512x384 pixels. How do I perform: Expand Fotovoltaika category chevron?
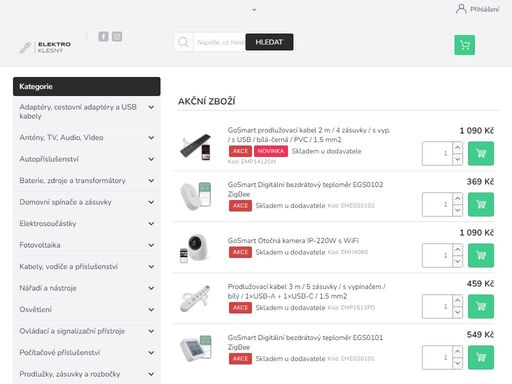coord(151,245)
